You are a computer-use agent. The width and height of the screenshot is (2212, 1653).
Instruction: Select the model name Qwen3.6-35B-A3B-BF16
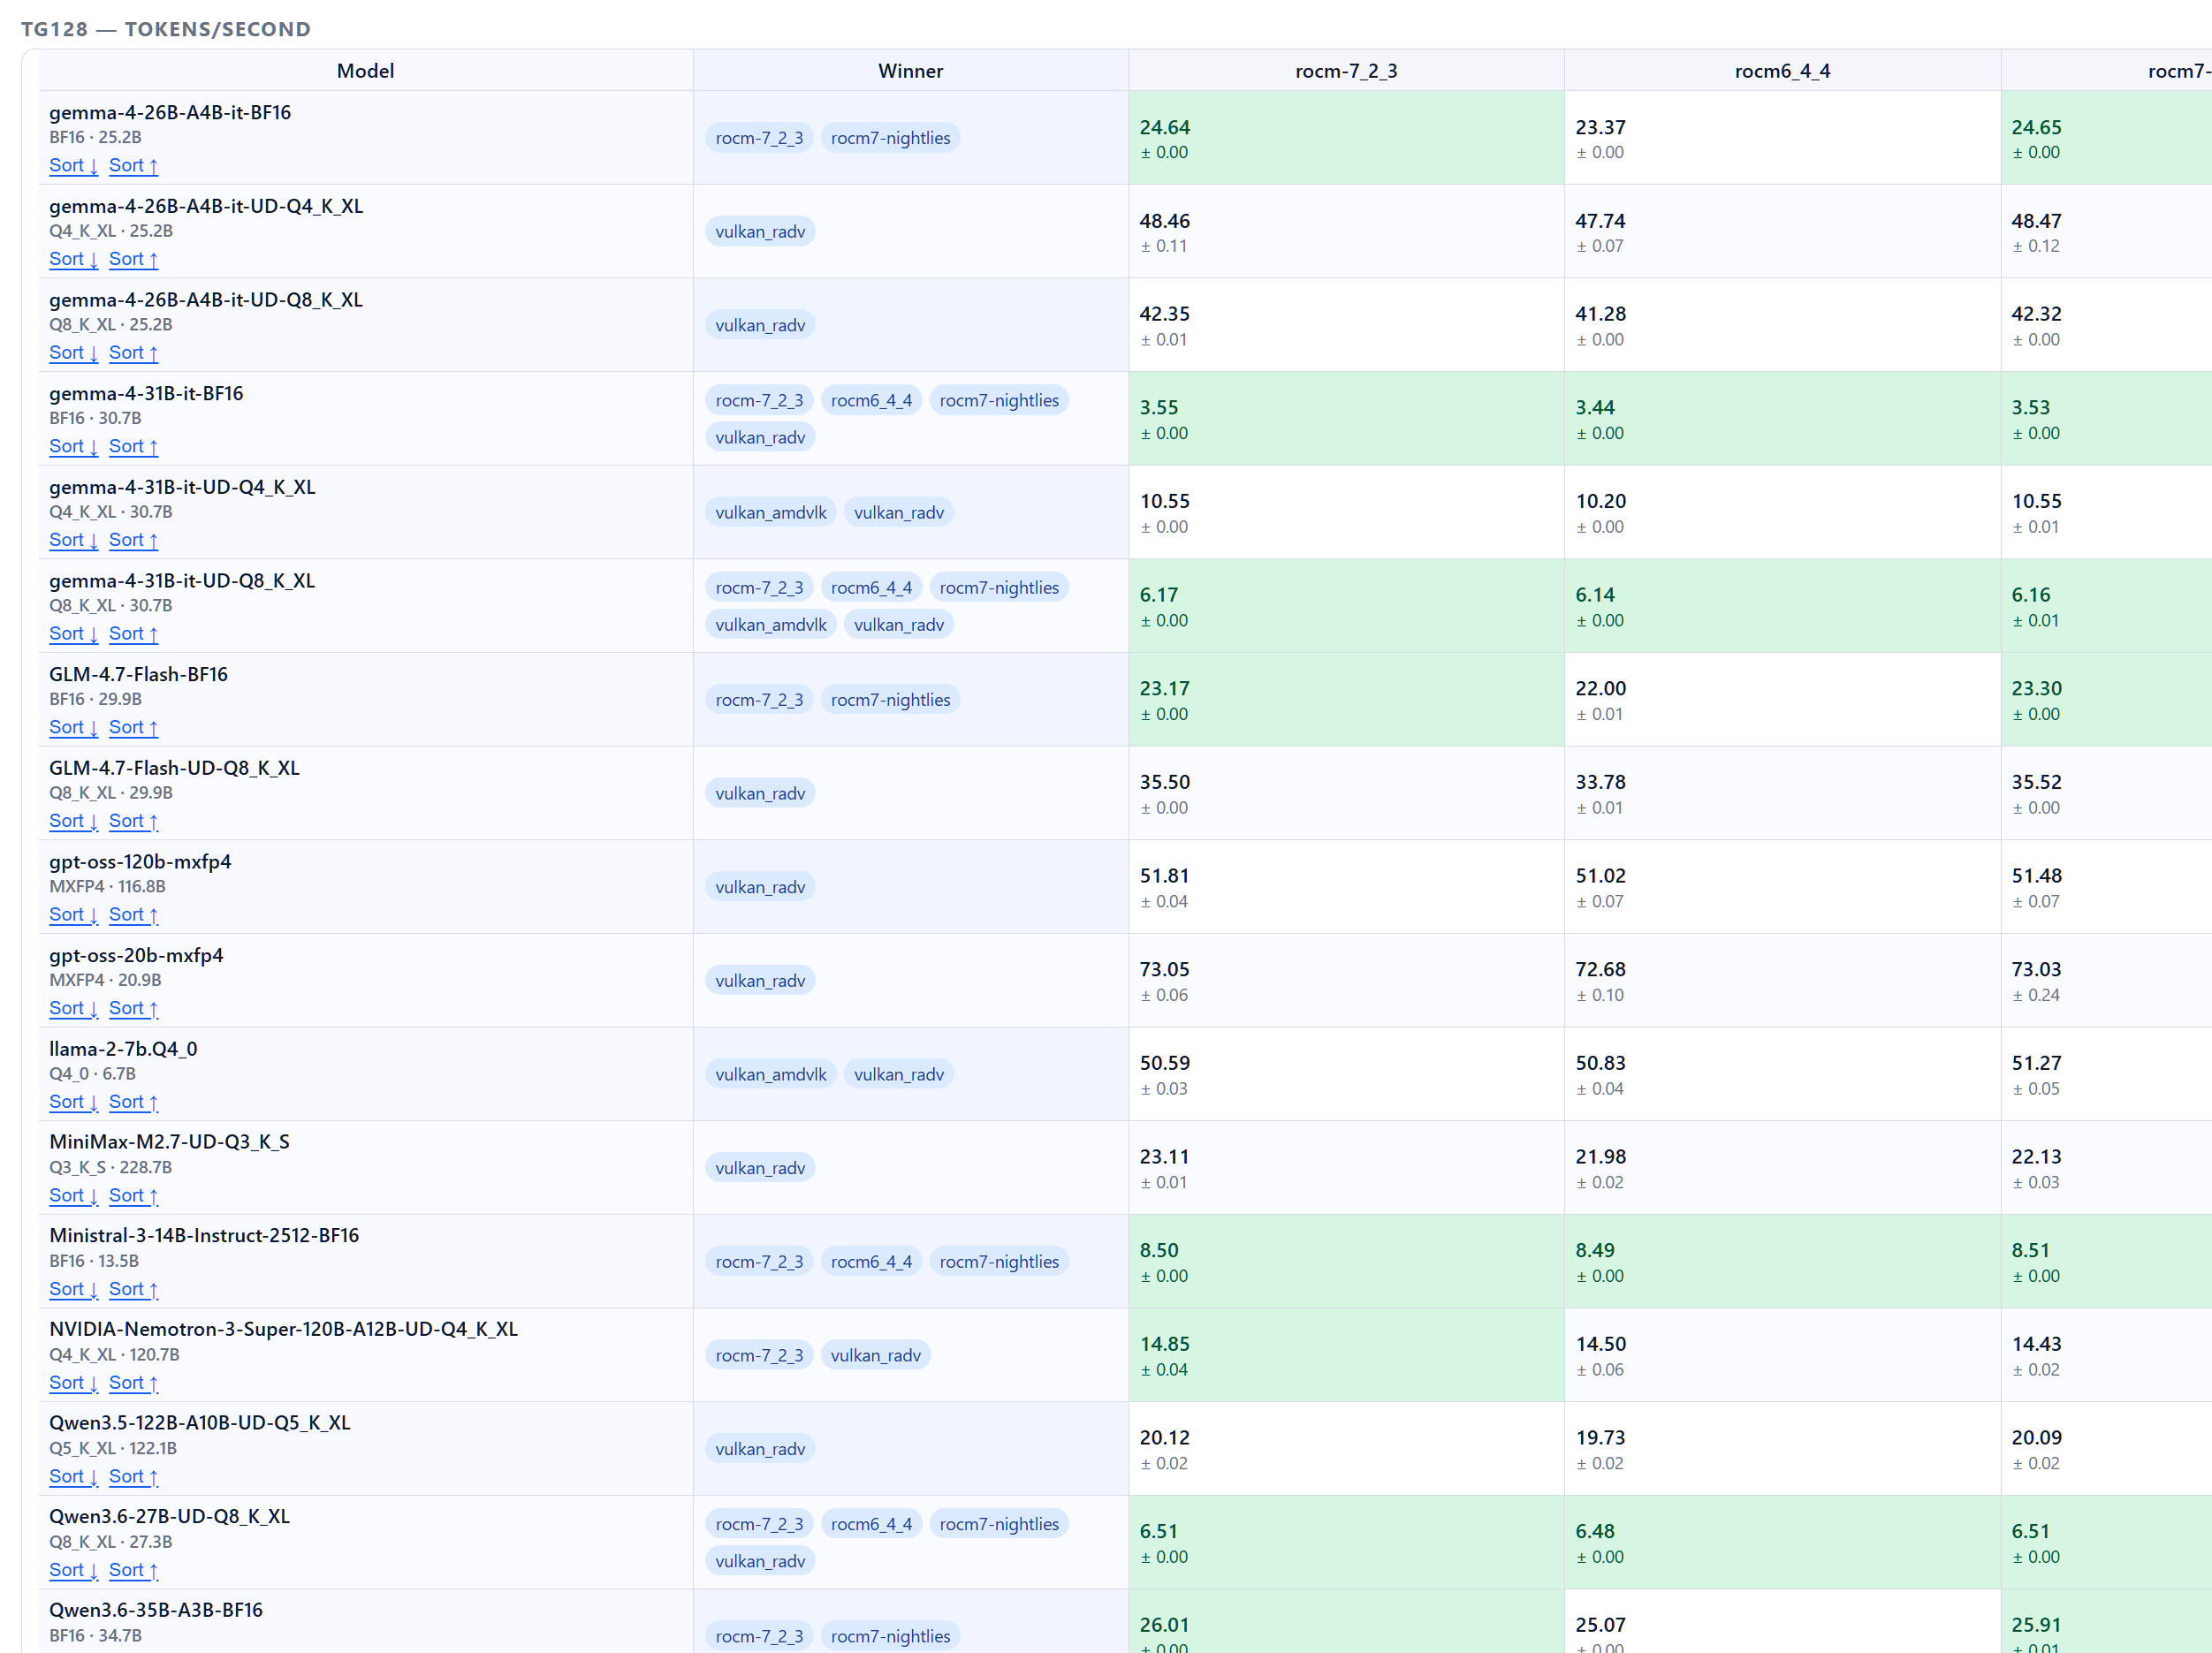pyautogui.click(x=156, y=1610)
